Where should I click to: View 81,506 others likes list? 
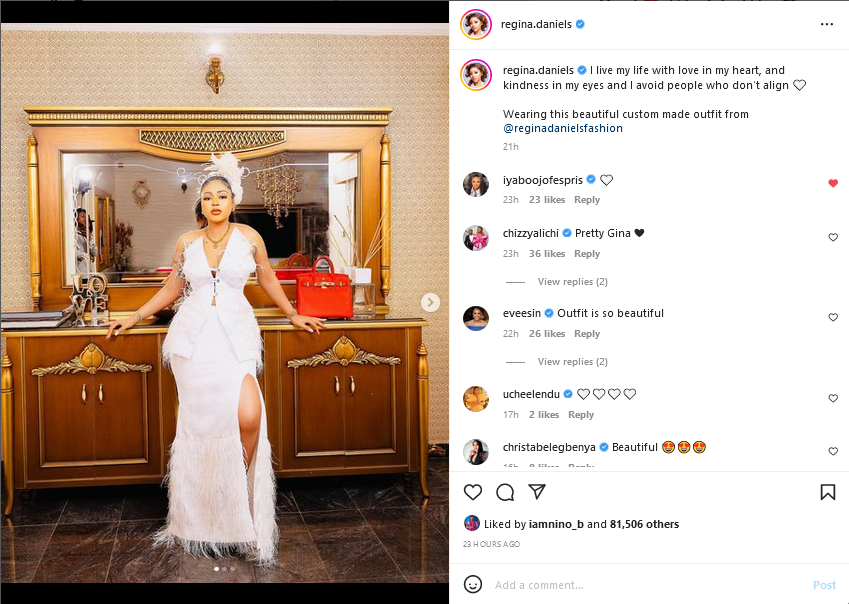644,524
